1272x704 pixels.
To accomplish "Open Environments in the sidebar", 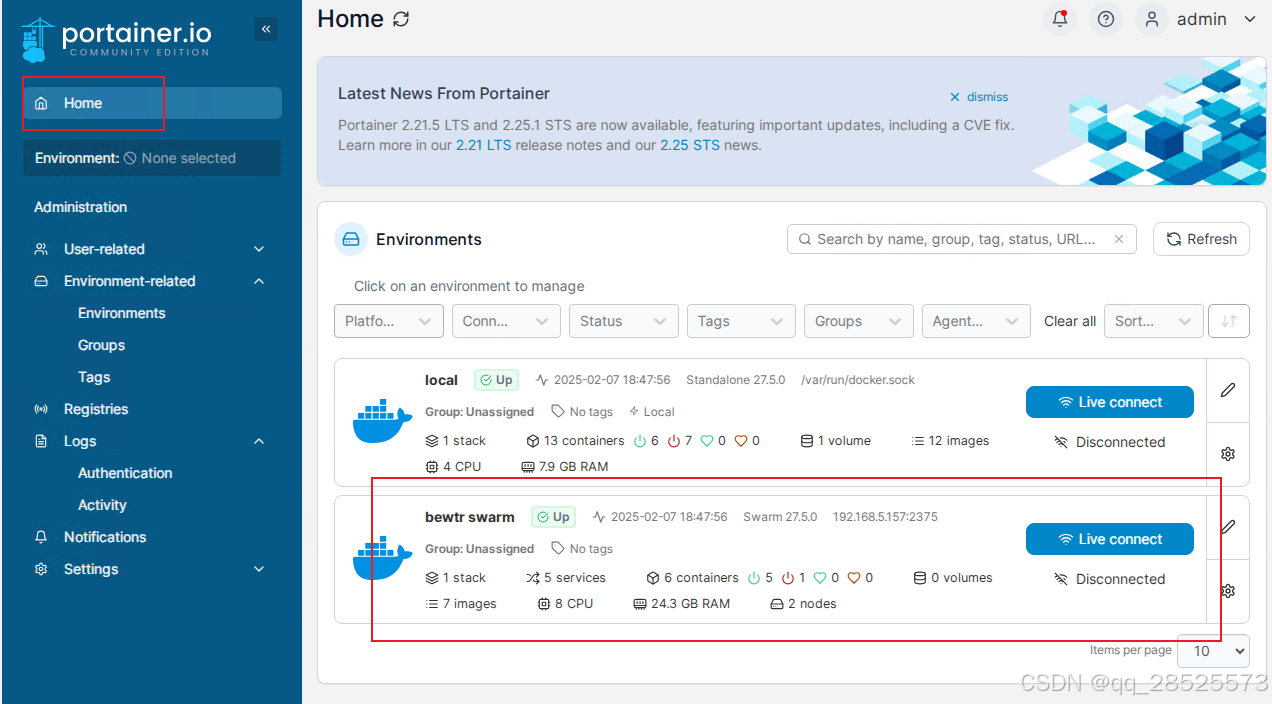I will pos(122,313).
